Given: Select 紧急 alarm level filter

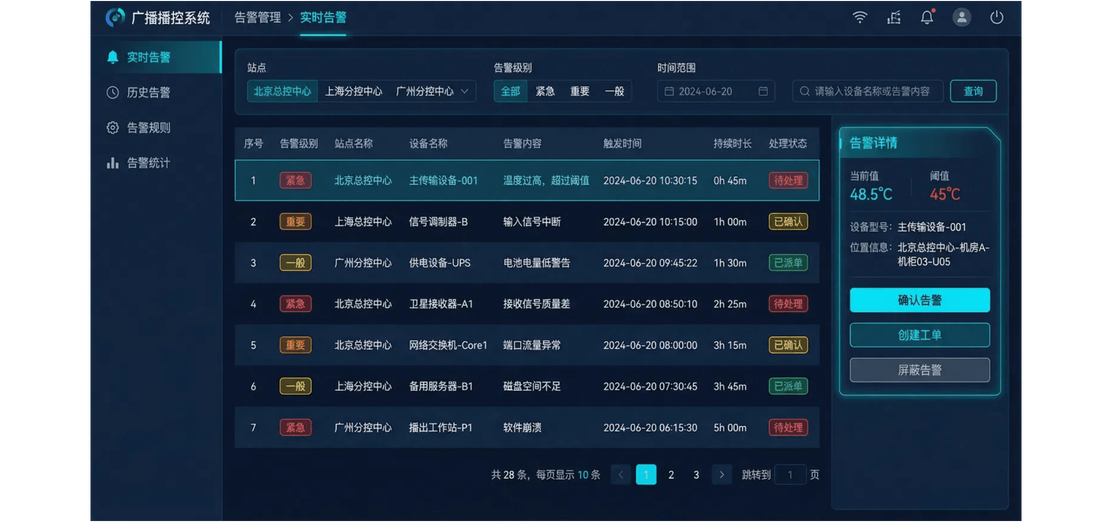Looking at the screenshot, I should (x=545, y=91).
